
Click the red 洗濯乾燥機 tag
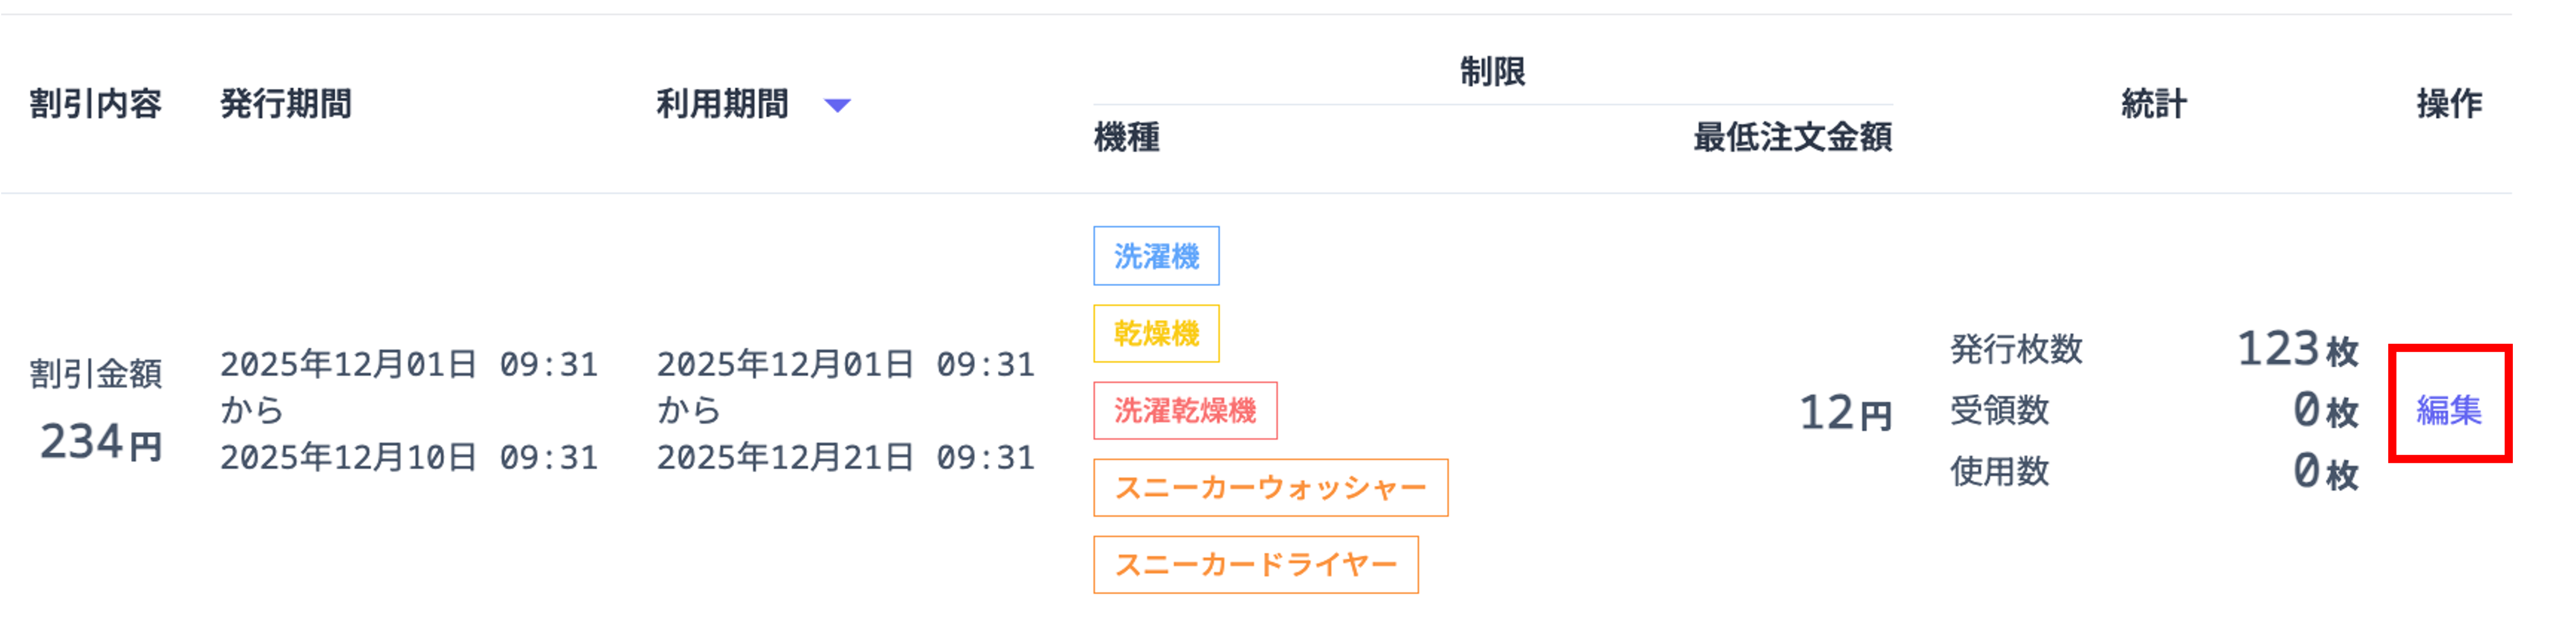(x=1185, y=410)
